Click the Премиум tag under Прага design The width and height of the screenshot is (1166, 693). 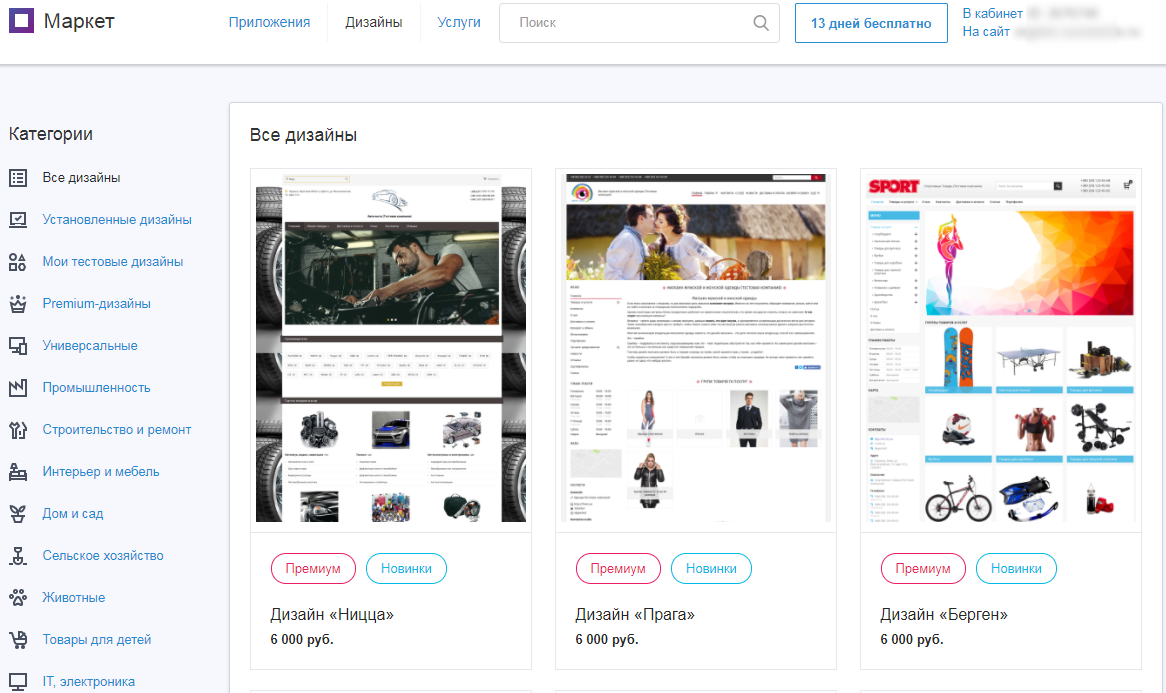click(618, 569)
